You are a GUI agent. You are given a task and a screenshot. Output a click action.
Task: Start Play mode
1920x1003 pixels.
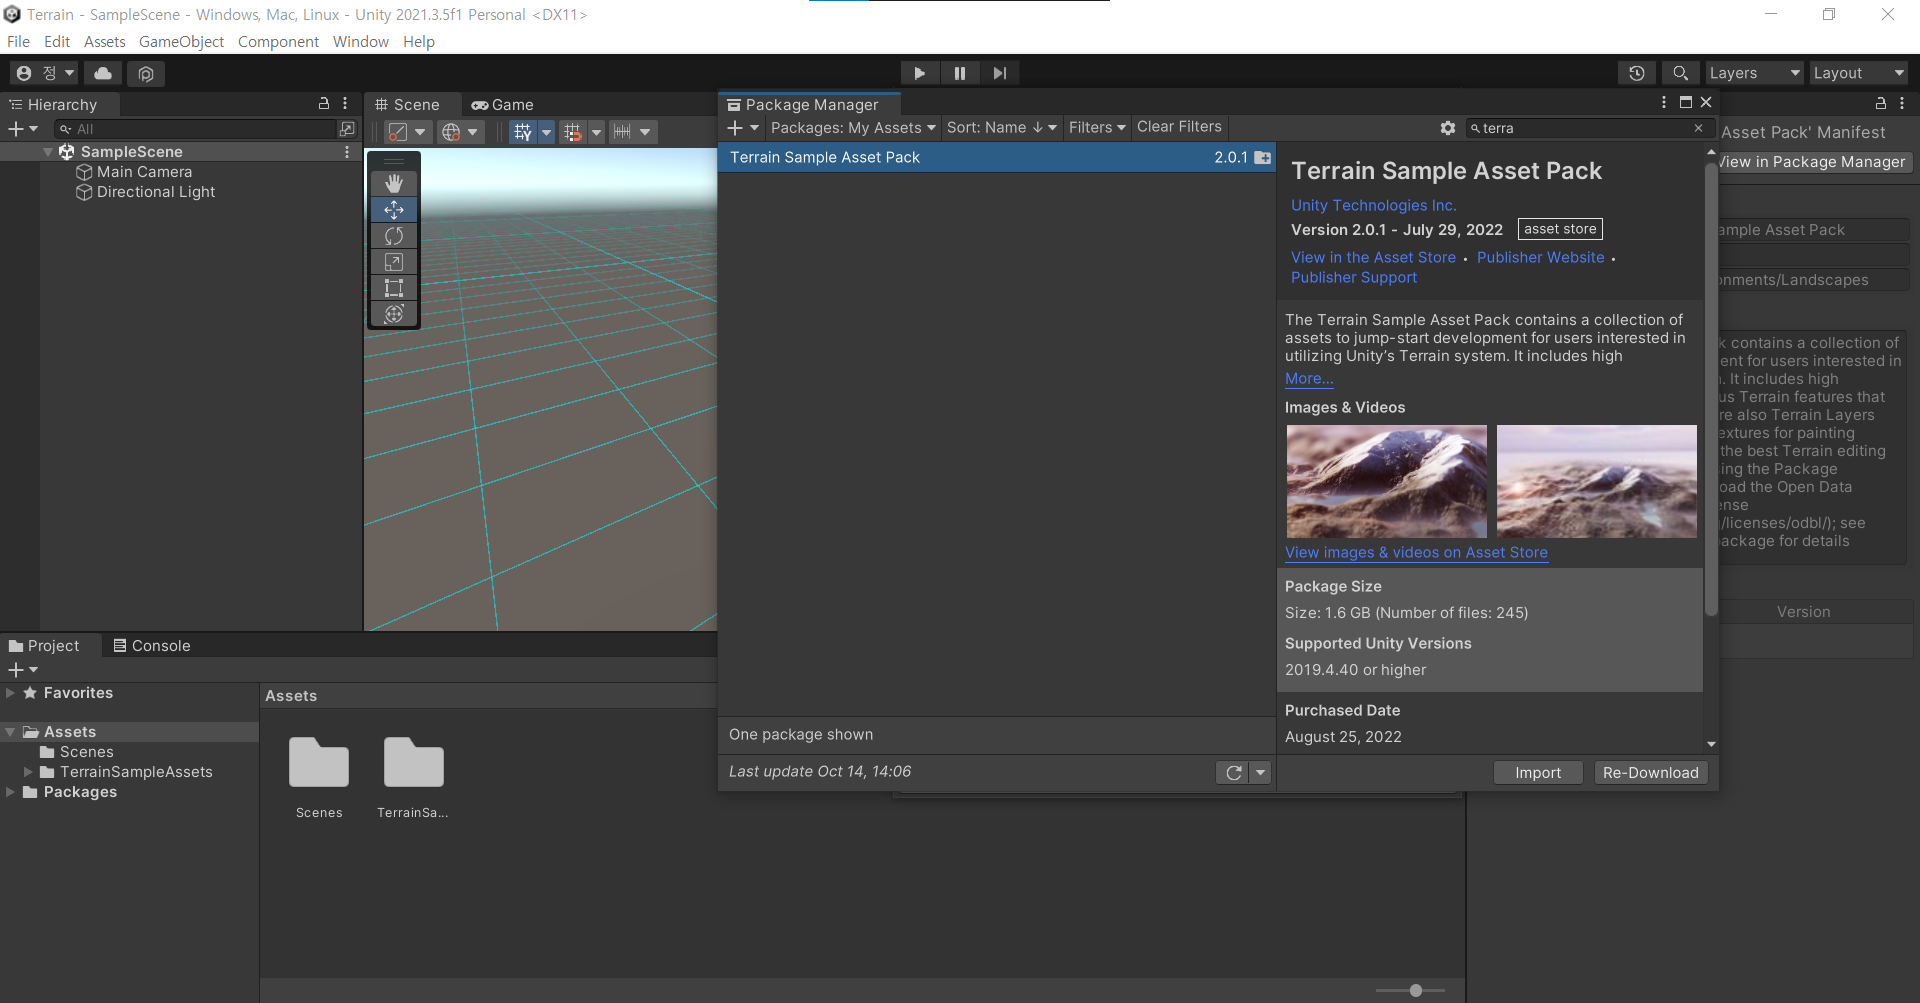coord(919,73)
